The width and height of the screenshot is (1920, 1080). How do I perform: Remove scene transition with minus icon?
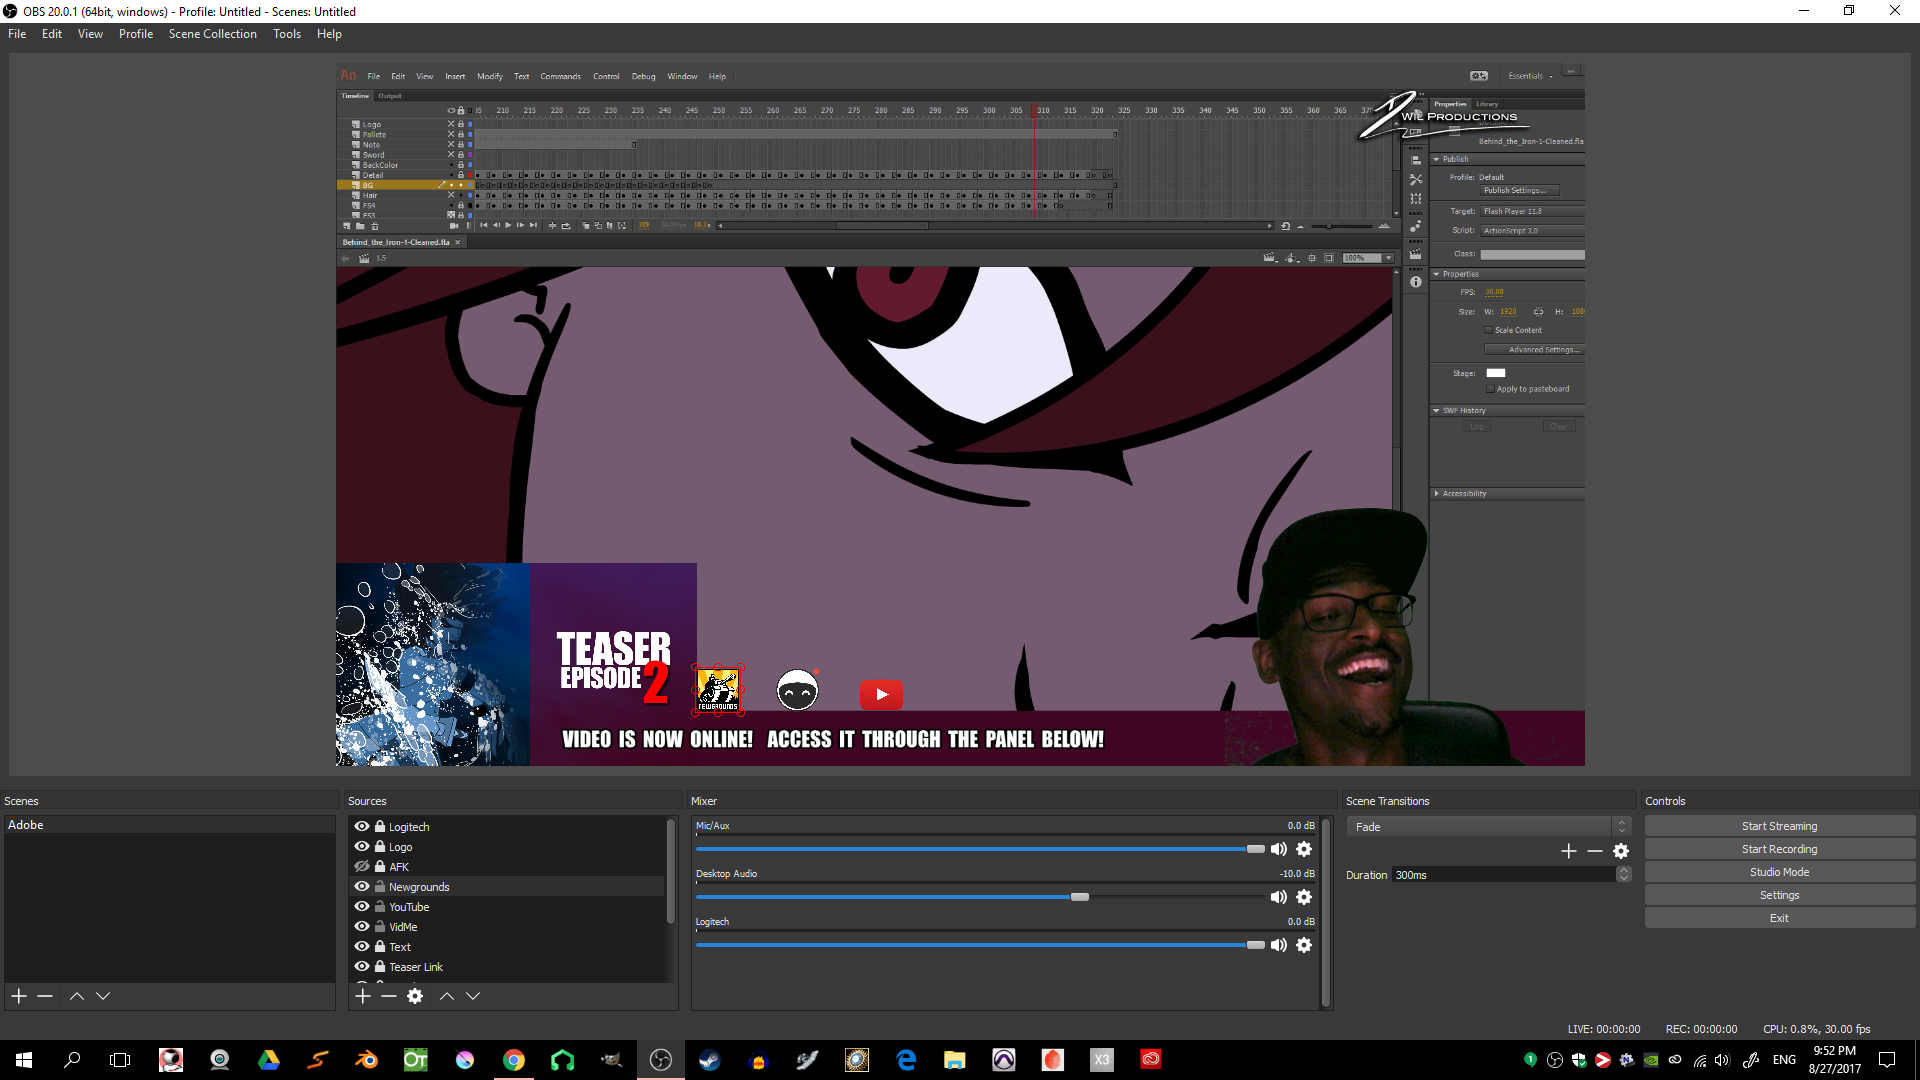tap(1595, 851)
